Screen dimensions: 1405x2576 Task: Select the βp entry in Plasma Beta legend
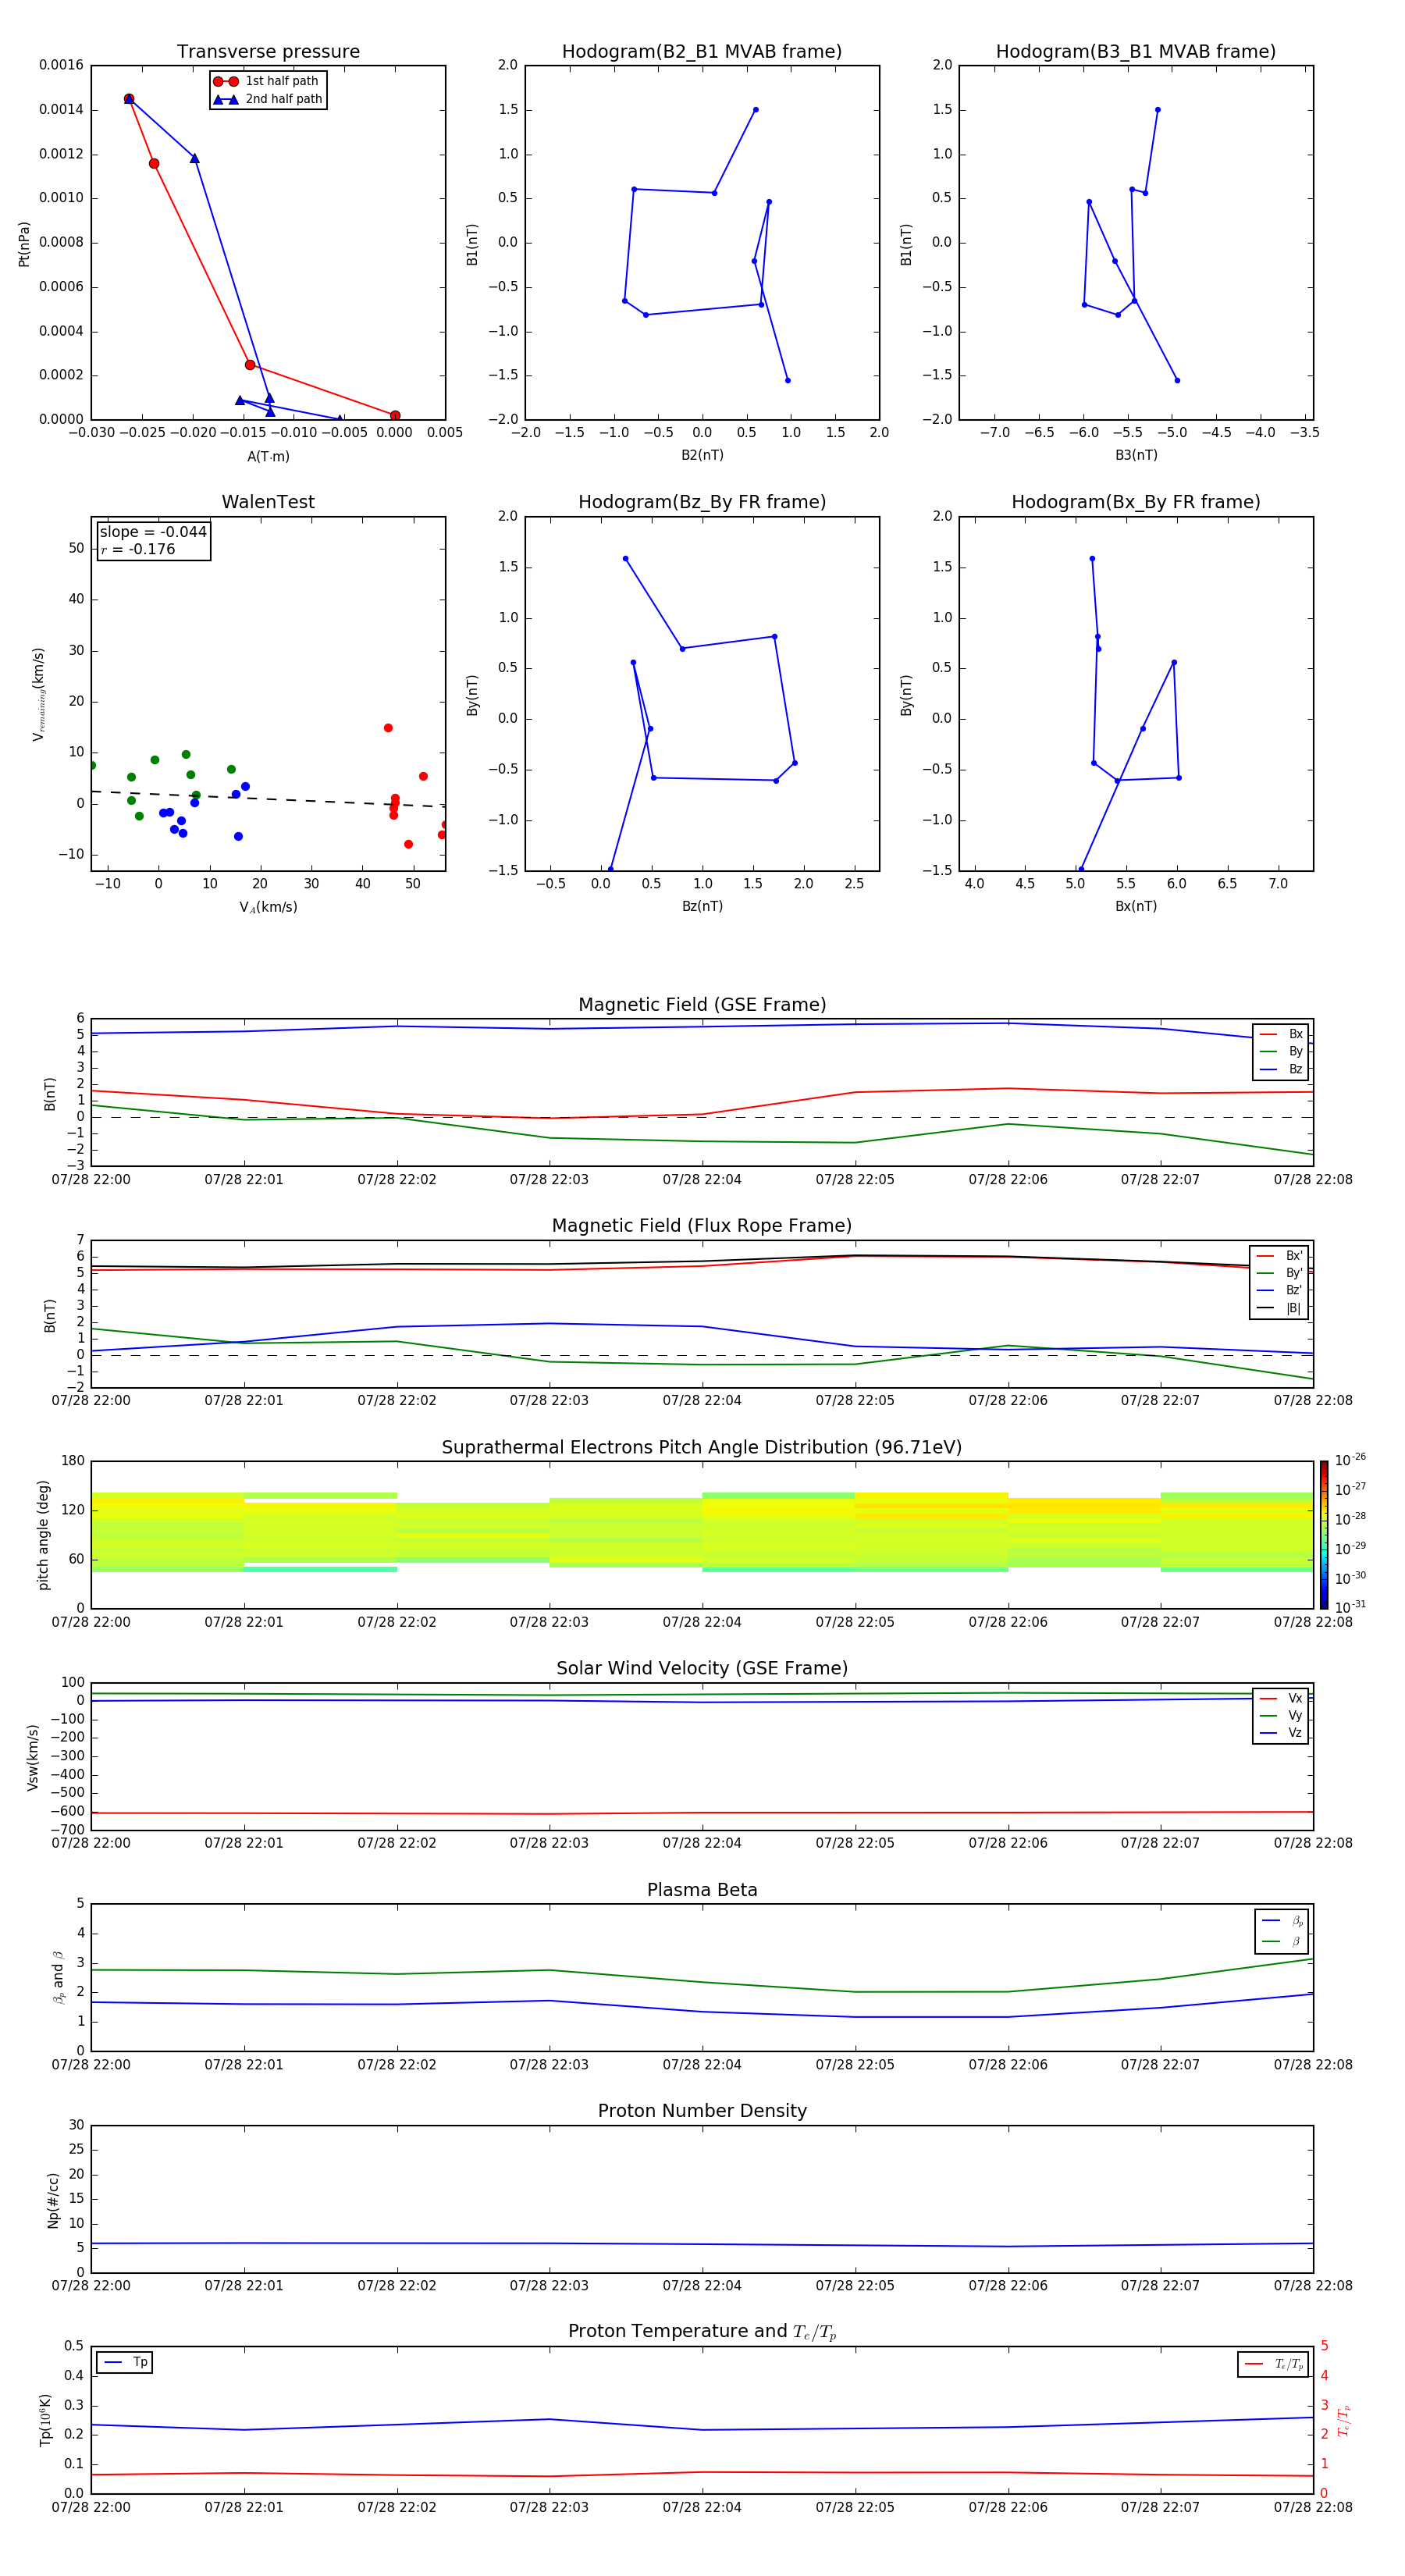(1282, 1921)
